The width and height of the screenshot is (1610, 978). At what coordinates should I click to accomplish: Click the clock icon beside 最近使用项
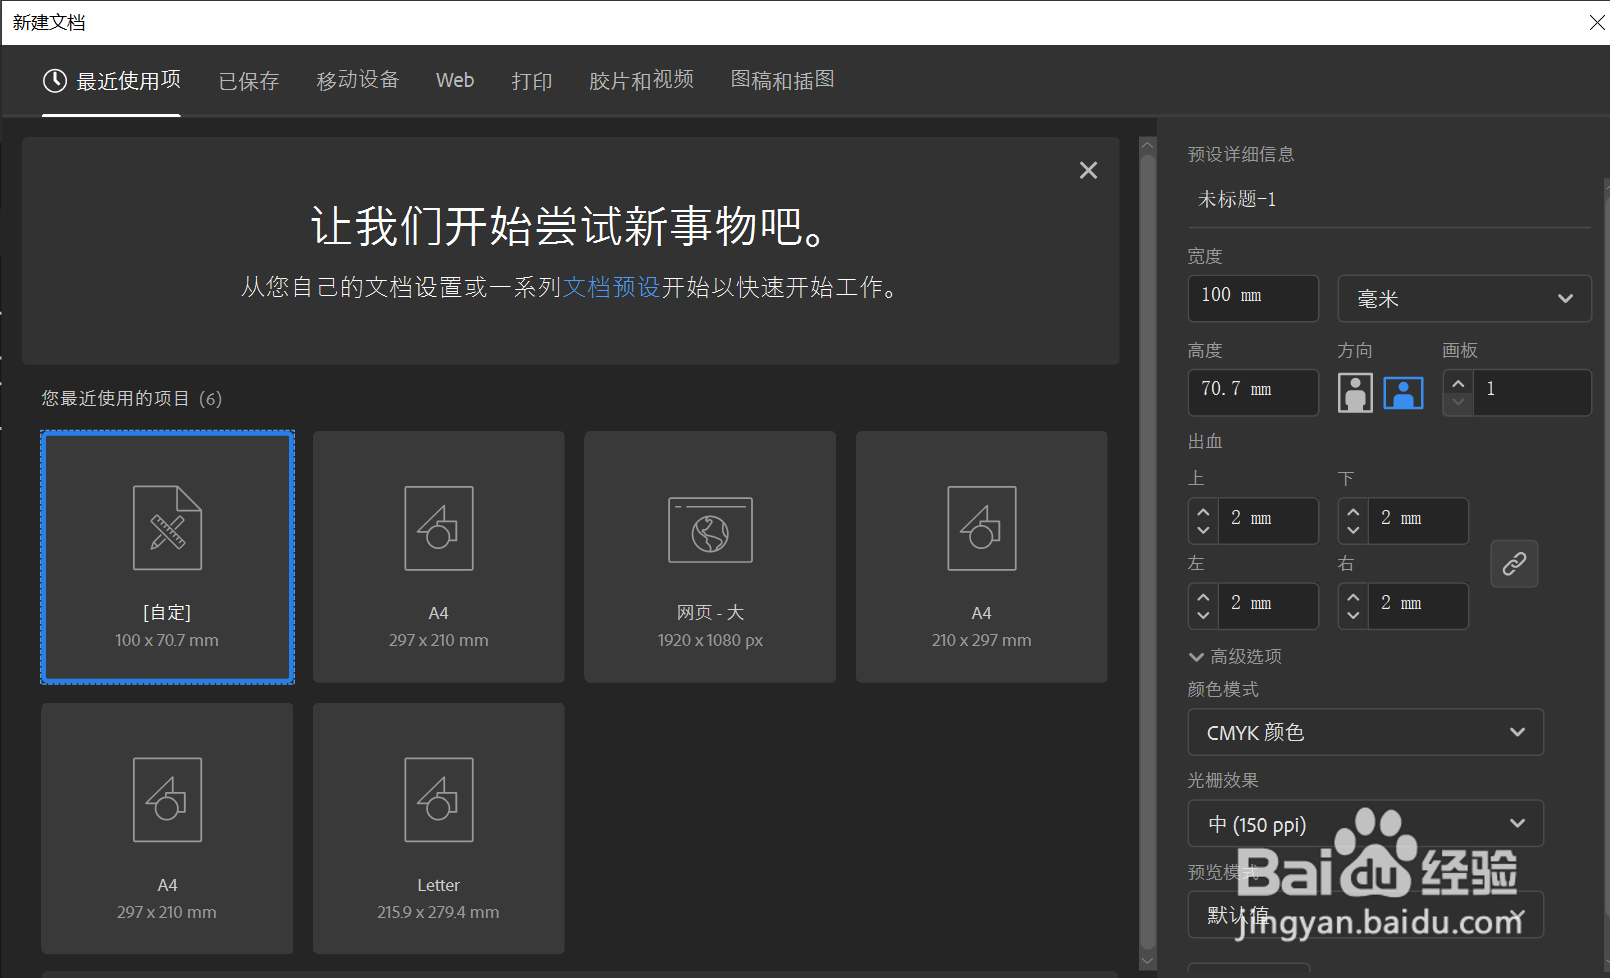tap(55, 81)
